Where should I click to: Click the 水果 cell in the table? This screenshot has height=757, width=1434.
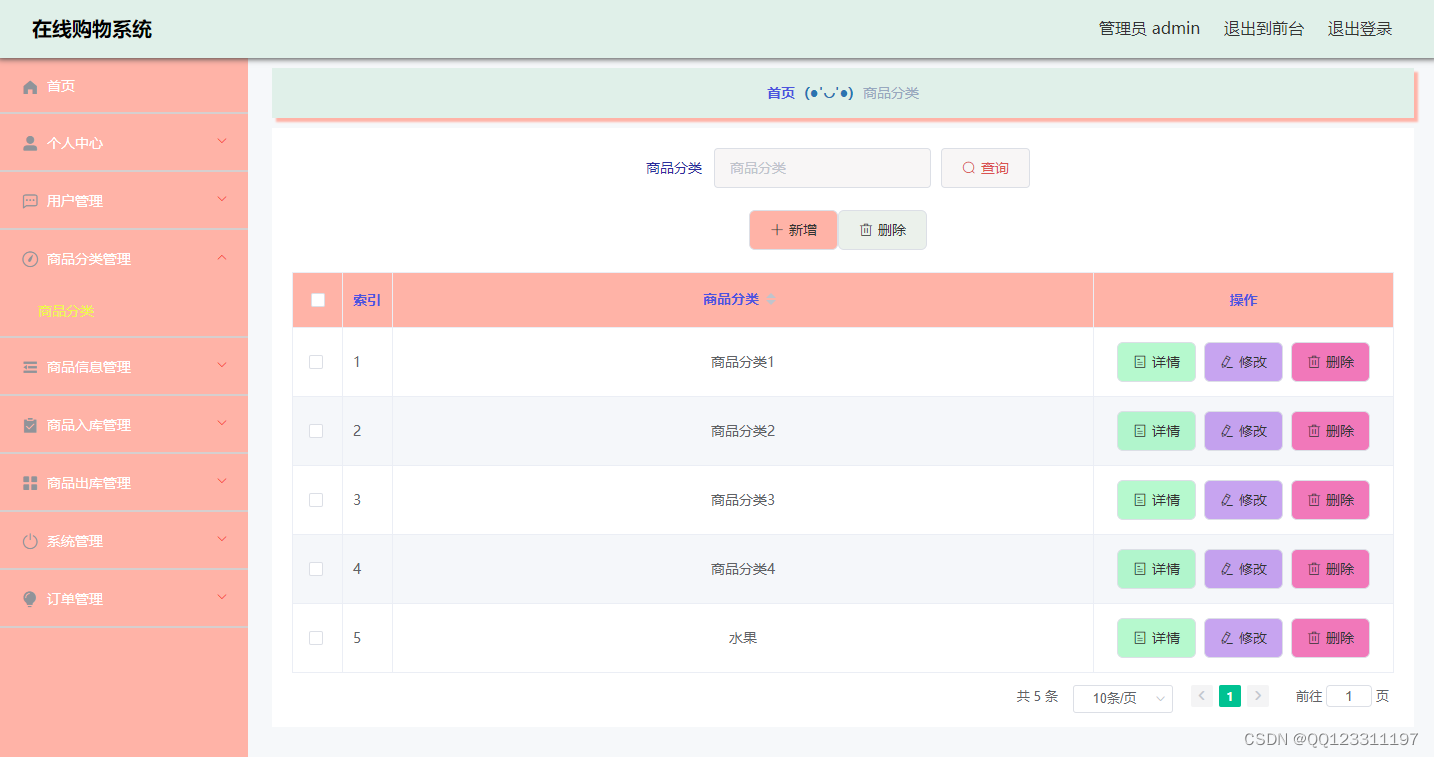tap(743, 638)
